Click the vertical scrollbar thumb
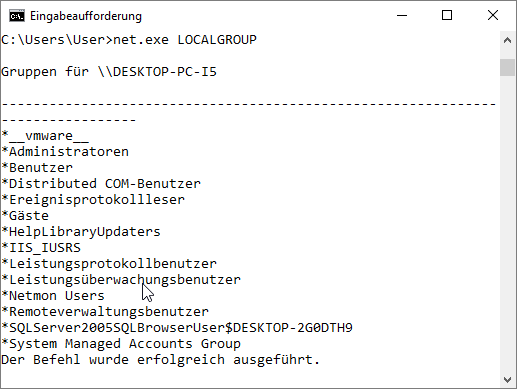Viewport: 517px width, 389px height. [507, 67]
